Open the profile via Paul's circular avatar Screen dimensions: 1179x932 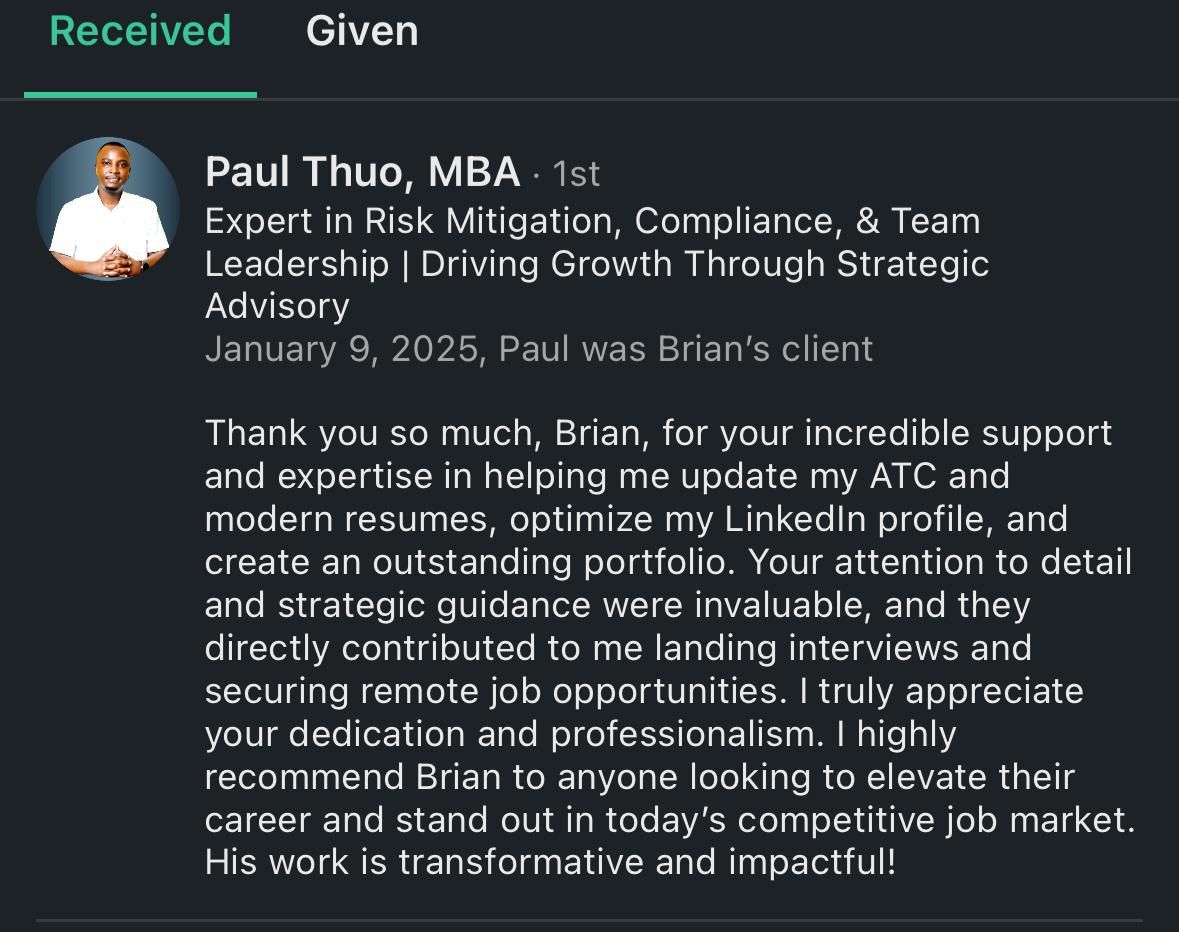(x=106, y=207)
